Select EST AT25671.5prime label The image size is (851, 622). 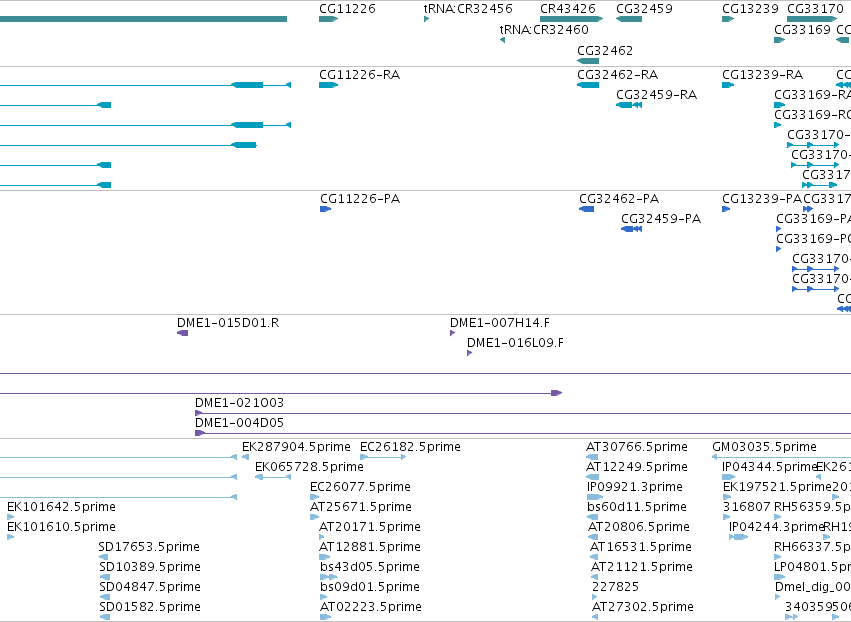361,507
